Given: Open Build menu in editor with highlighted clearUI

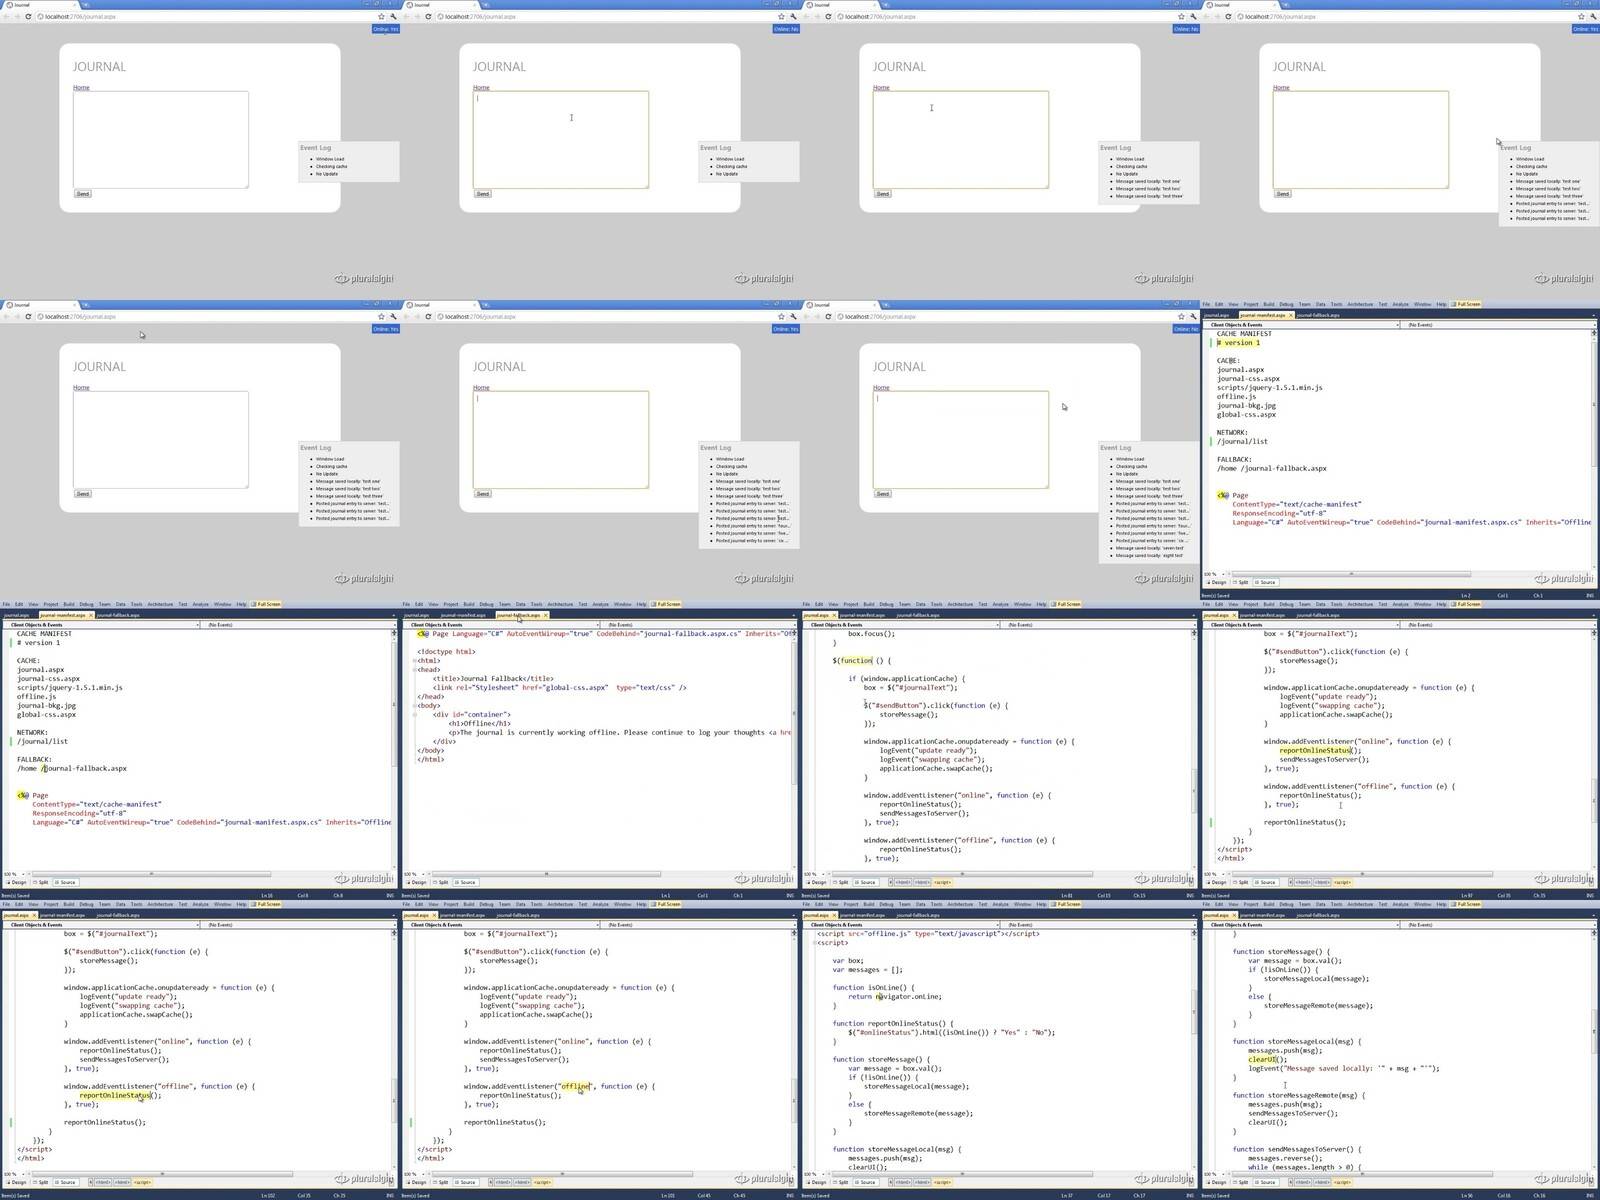Looking at the screenshot, I should [1269, 904].
